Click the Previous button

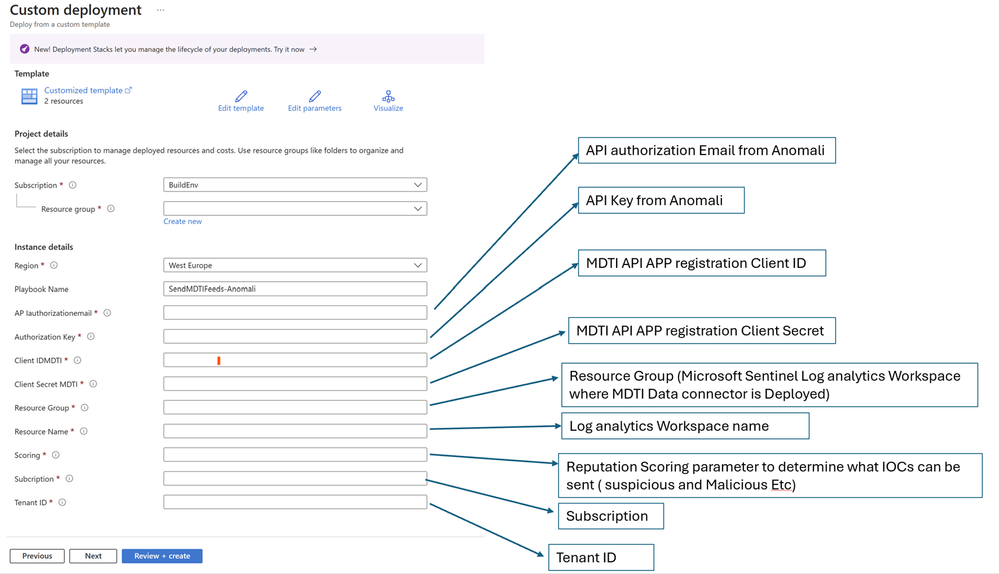[37, 556]
